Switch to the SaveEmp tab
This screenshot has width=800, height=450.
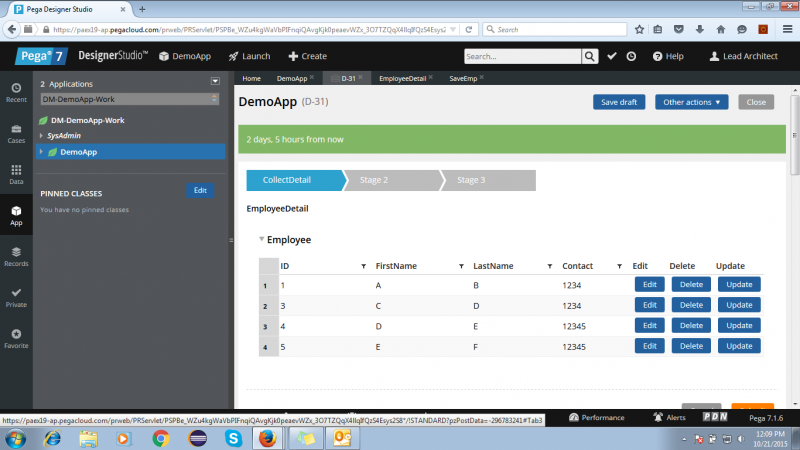463,79
